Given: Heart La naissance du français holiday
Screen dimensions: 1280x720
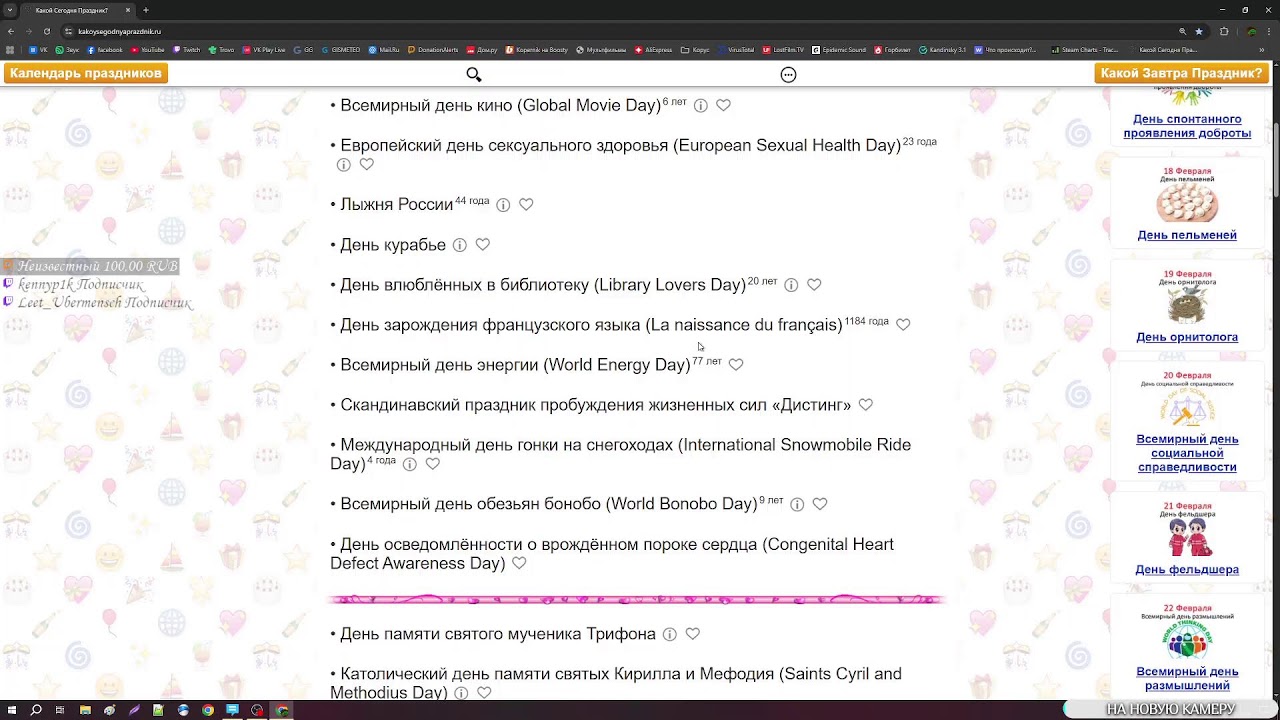Looking at the screenshot, I should (903, 325).
